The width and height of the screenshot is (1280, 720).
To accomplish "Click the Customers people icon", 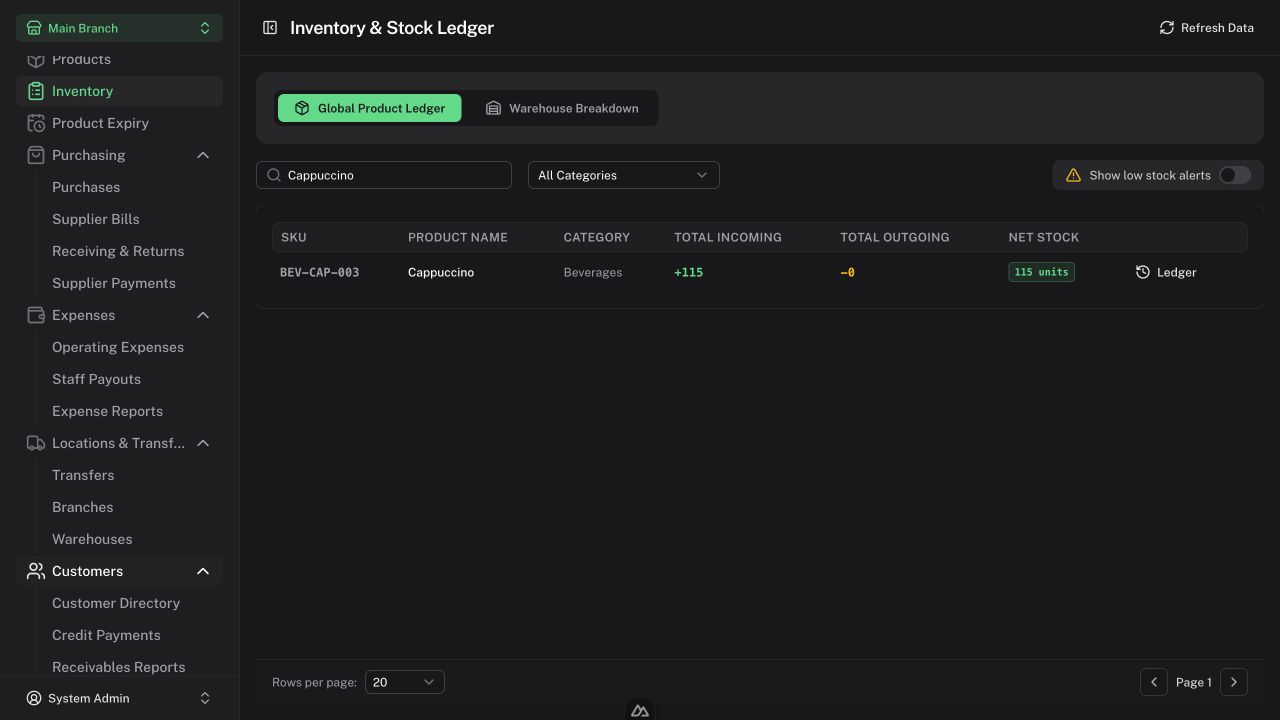I will tap(36, 571).
